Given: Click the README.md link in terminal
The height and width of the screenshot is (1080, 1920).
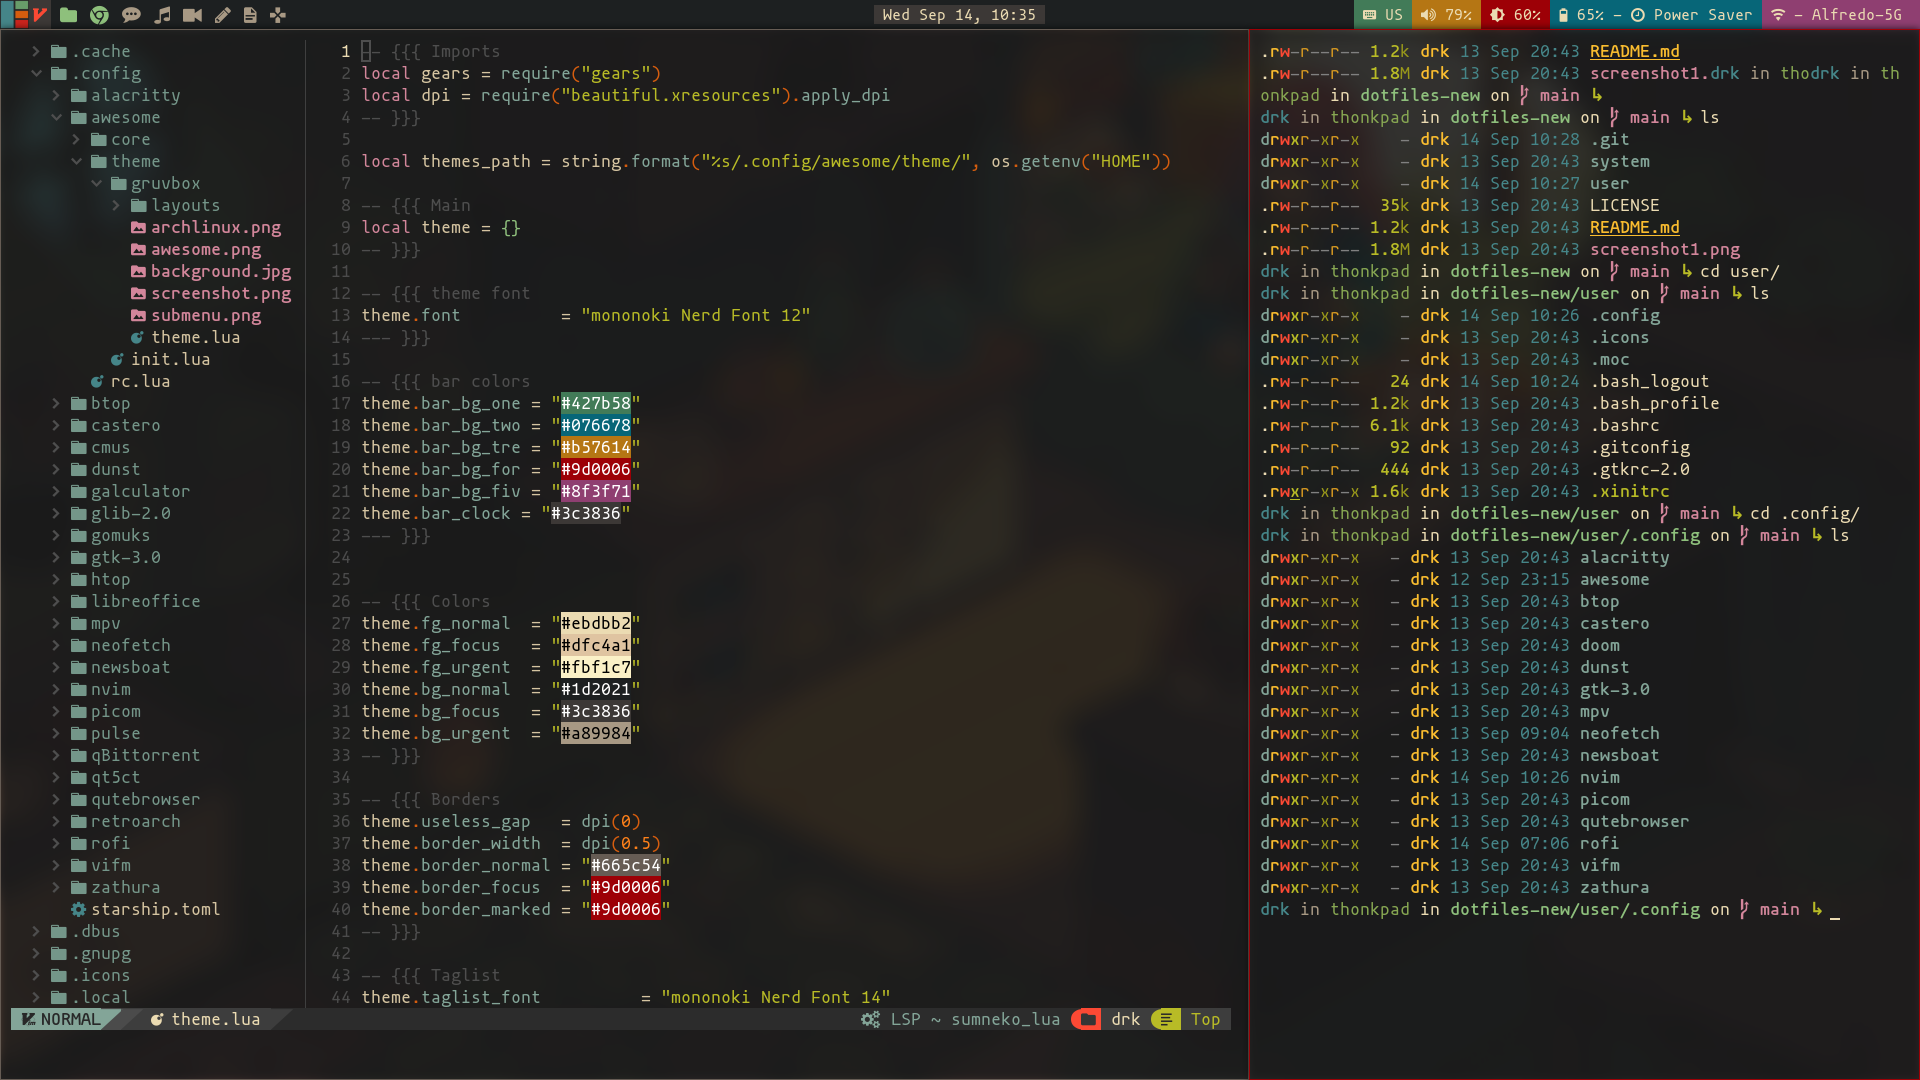Looking at the screenshot, I should tap(1633, 50).
